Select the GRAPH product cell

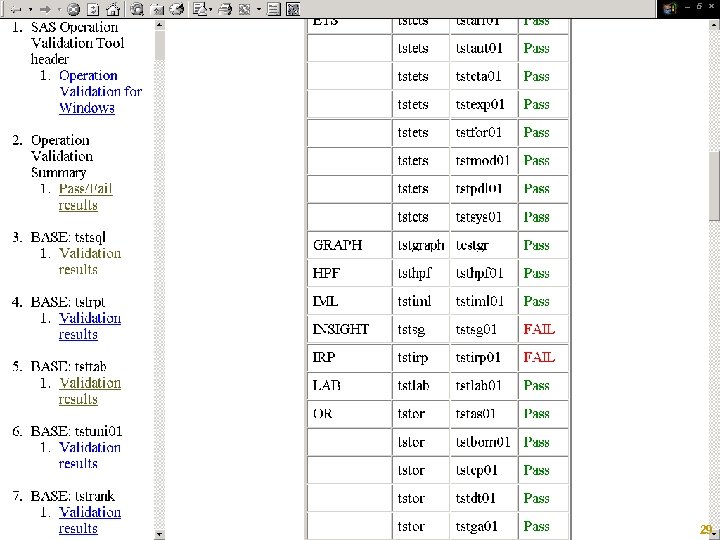349,245
